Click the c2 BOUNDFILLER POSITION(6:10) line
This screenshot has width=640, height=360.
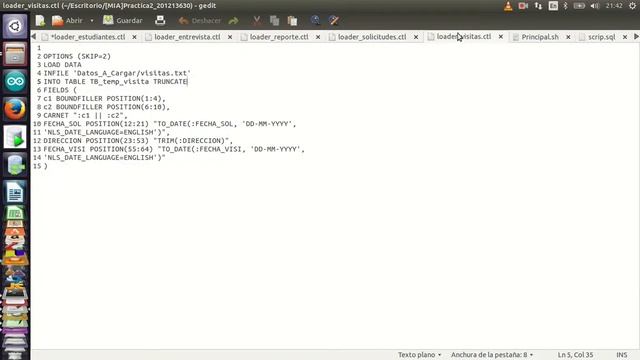107,107
